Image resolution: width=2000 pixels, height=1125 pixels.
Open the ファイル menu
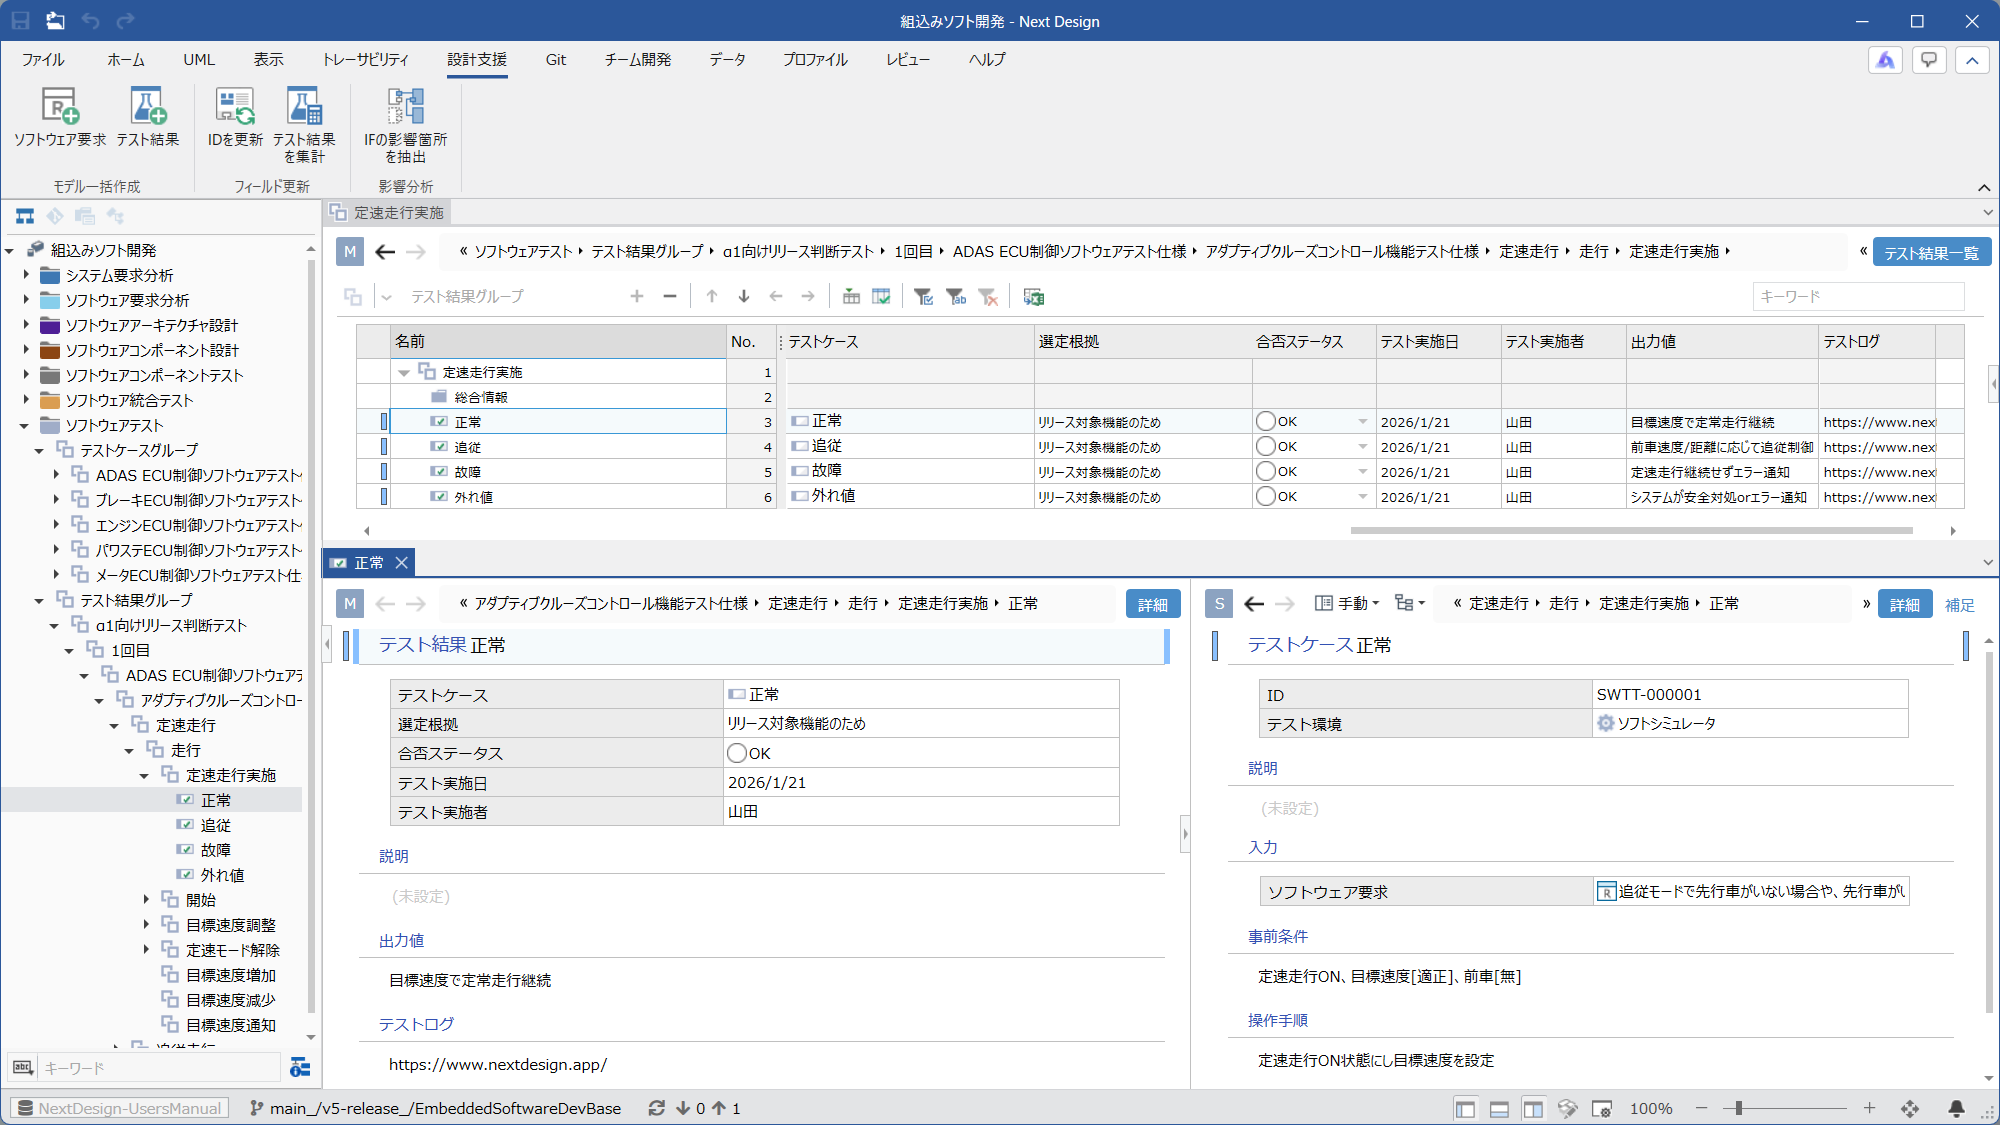43,60
